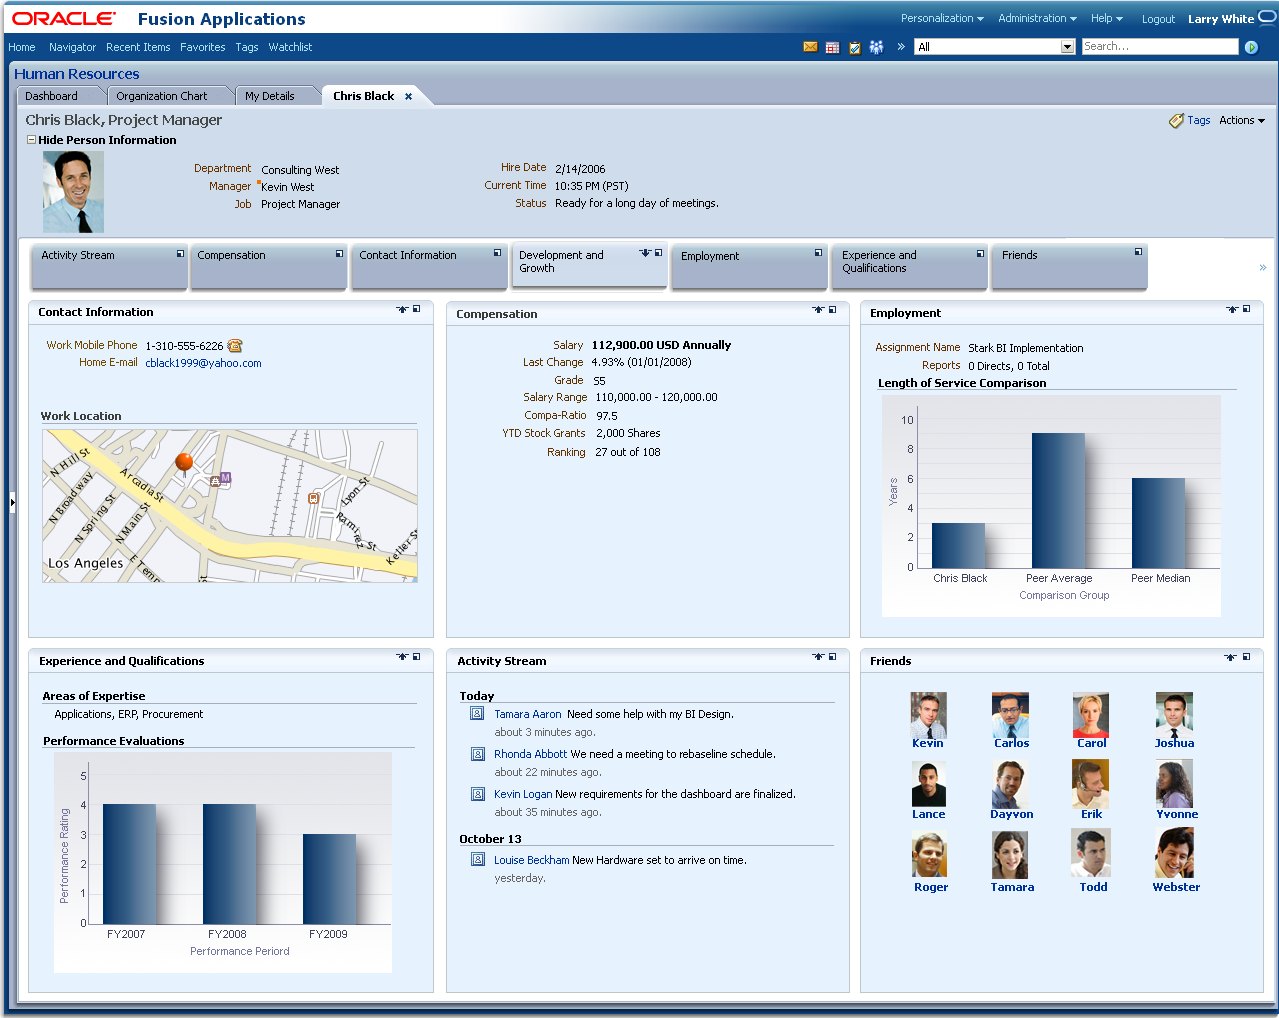This screenshot has width=1279, height=1018.
Task: Open the Personalization dropdown menu
Action: pyautogui.click(x=942, y=19)
